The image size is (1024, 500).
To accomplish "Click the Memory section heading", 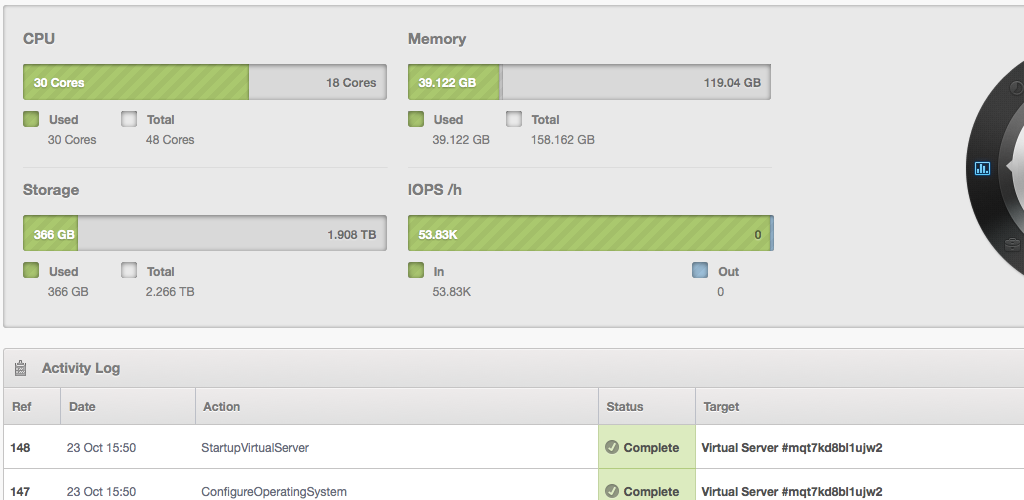I will pyautogui.click(x=437, y=39).
